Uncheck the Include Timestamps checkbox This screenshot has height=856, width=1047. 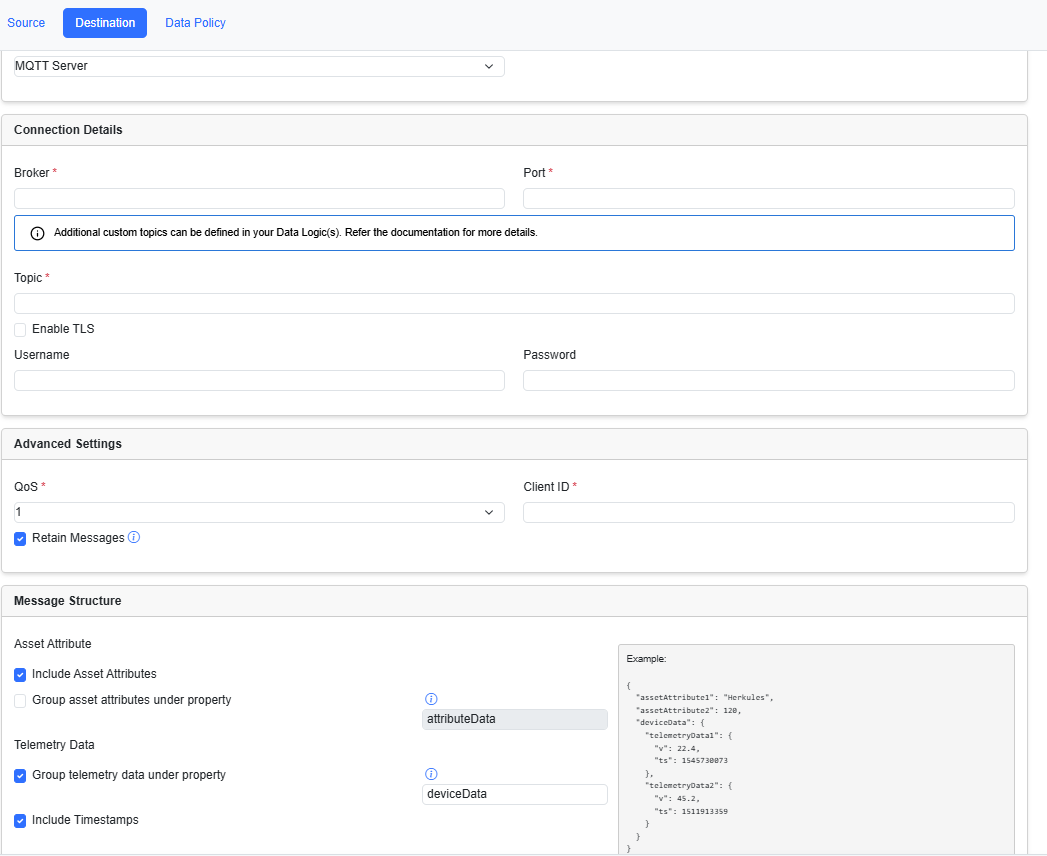point(20,821)
